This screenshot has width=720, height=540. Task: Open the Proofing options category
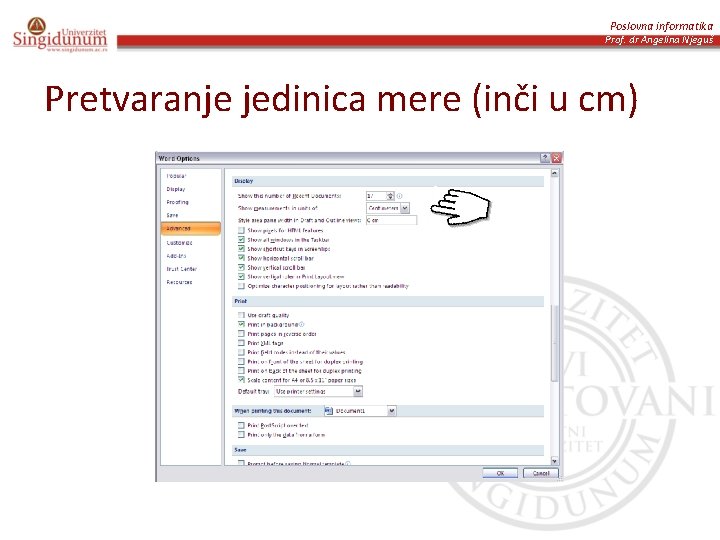(177, 202)
